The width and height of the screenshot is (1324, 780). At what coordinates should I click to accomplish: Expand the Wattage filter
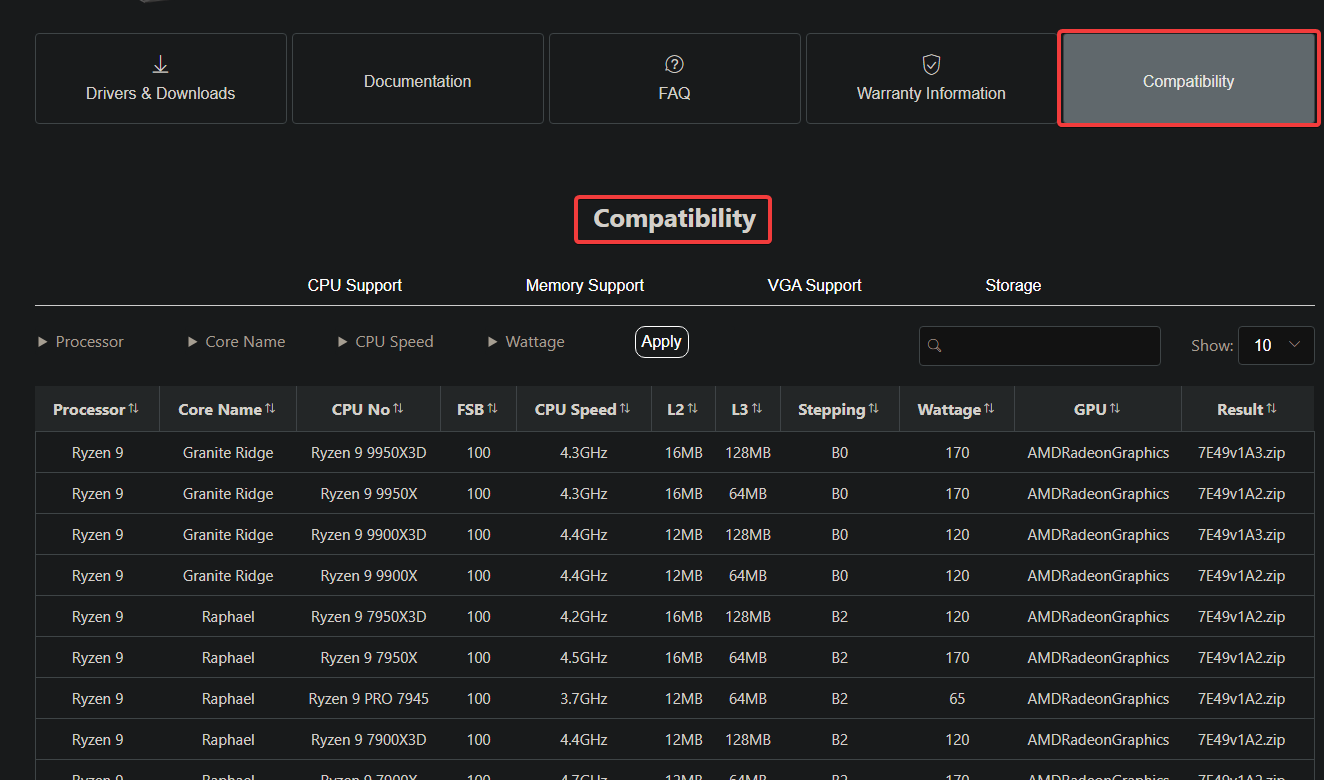point(526,342)
